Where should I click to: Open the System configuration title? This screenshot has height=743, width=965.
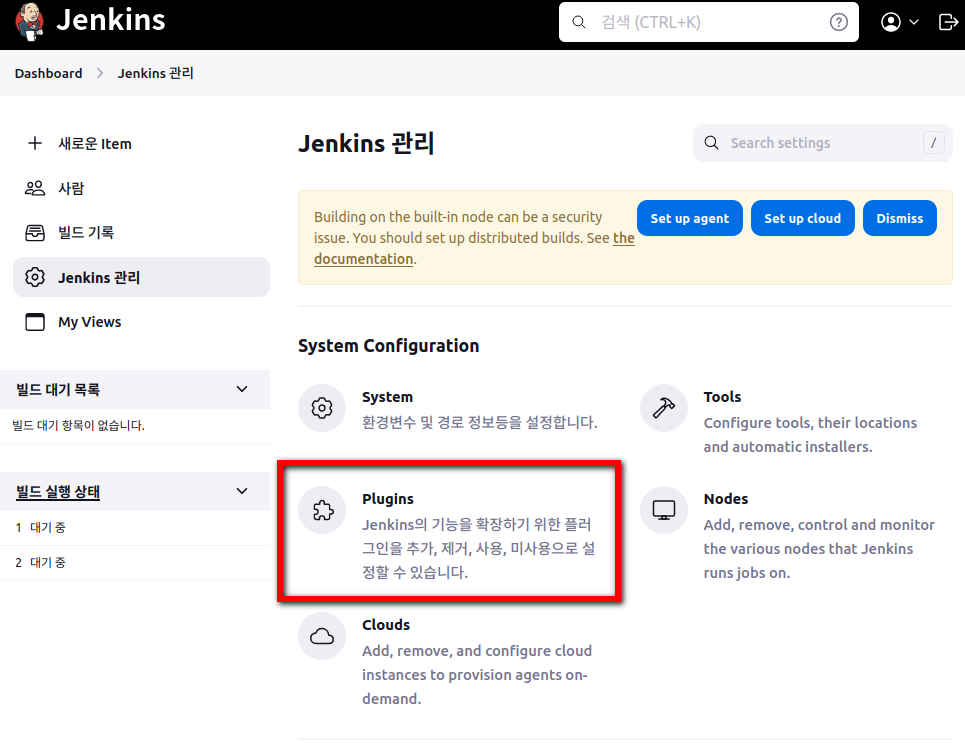tap(387, 397)
